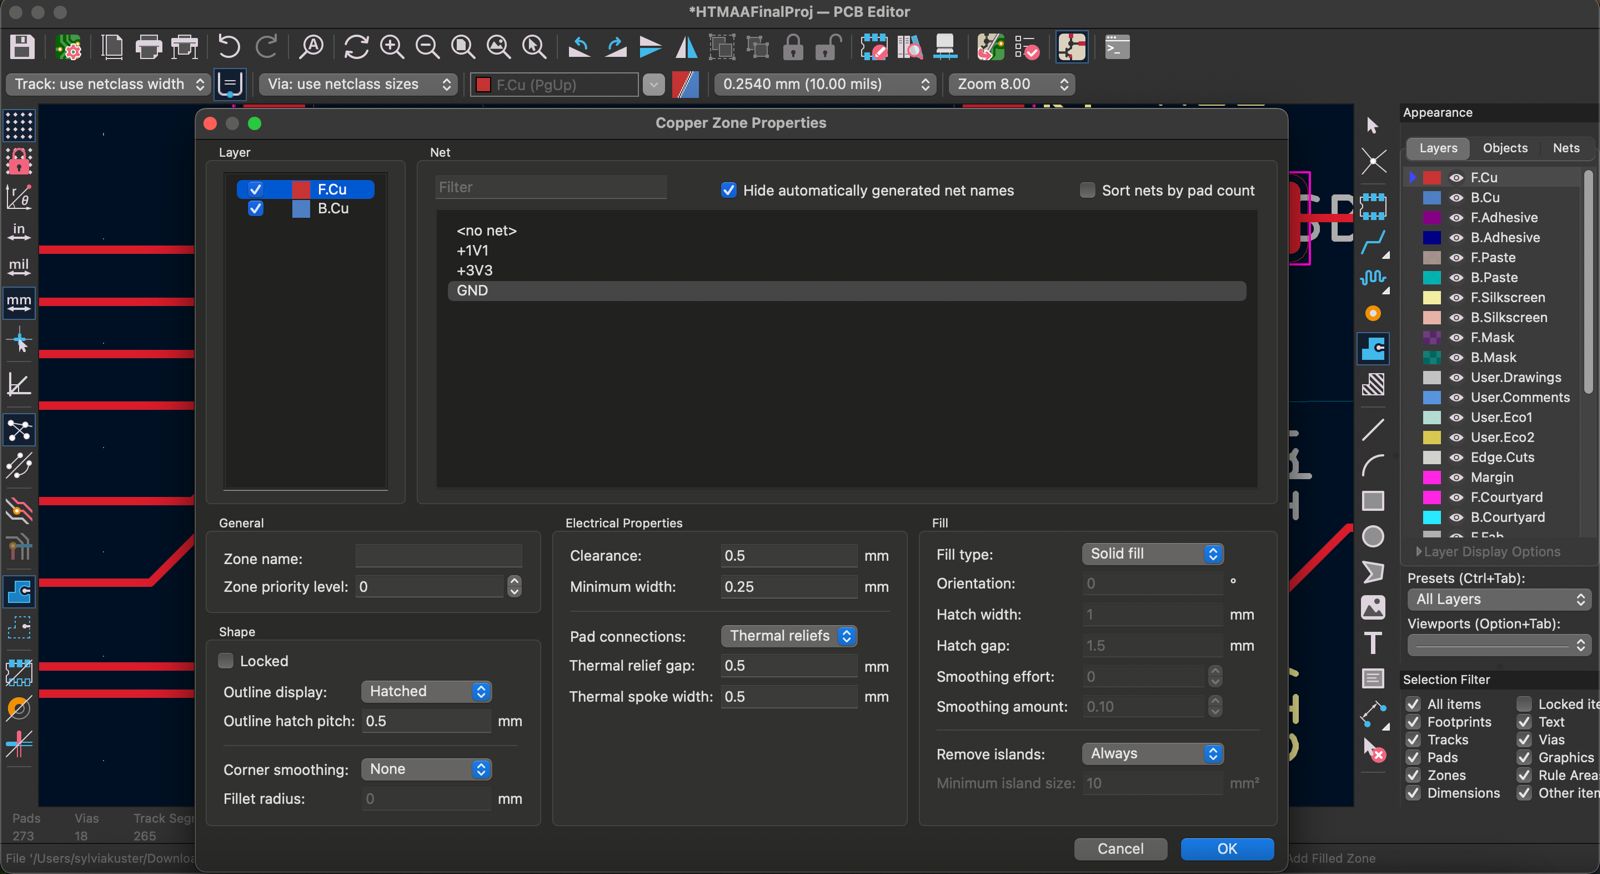The height and width of the screenshot is (874, 1600).
Task: Open the Pad connections dropdown
Action: click(x=788, y=636)
